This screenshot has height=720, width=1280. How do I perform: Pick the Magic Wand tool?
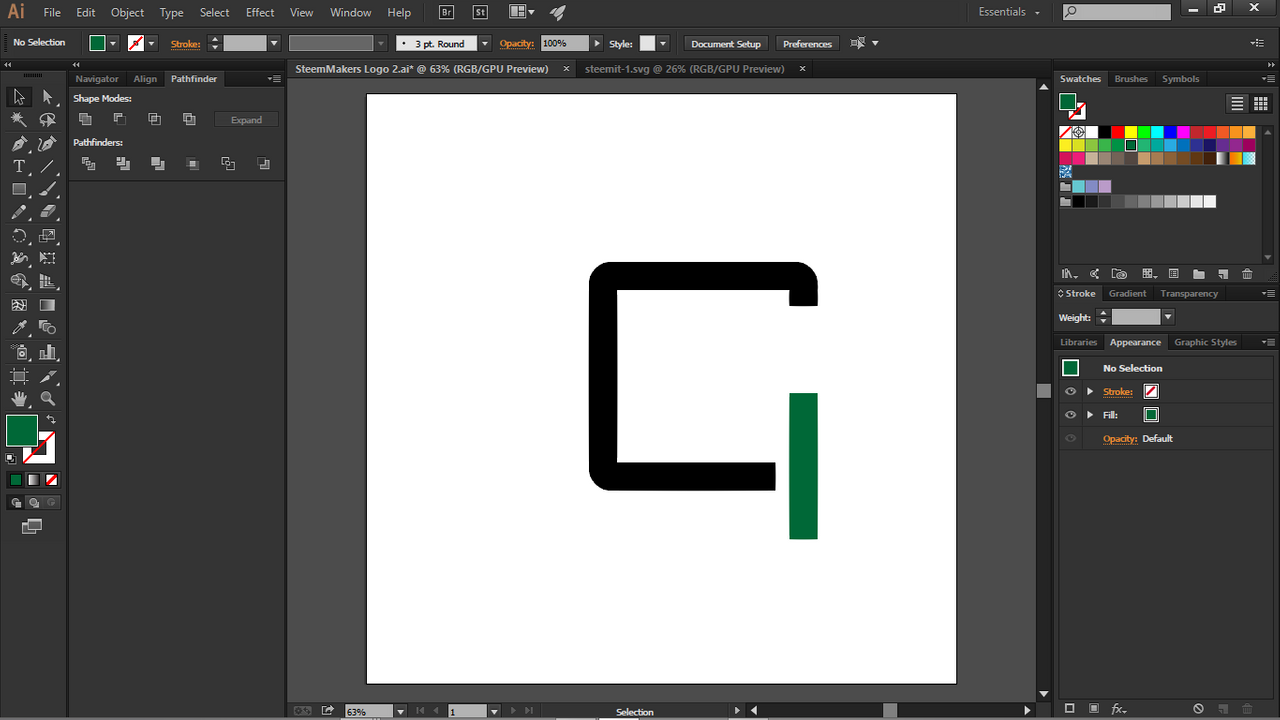pos(19,120)
